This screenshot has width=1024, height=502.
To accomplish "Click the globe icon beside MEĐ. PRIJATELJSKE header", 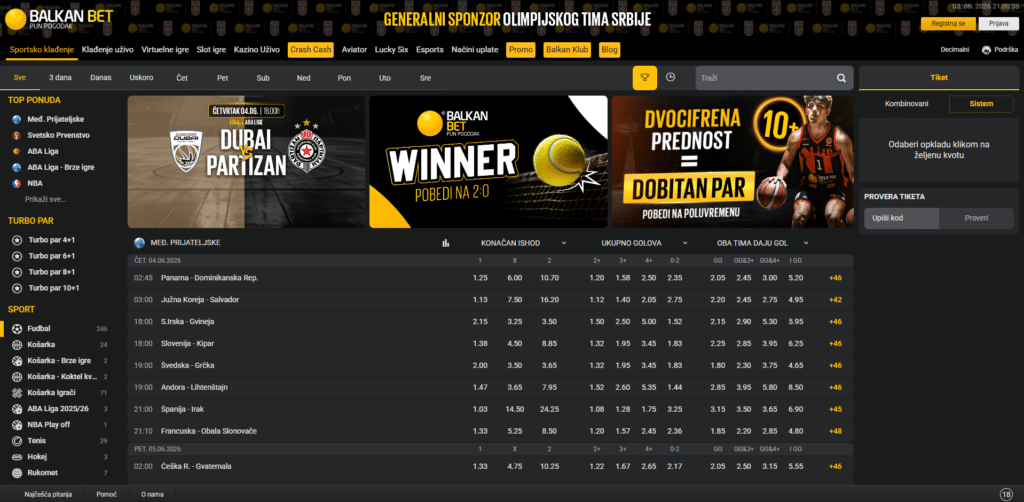I will 139,243.
